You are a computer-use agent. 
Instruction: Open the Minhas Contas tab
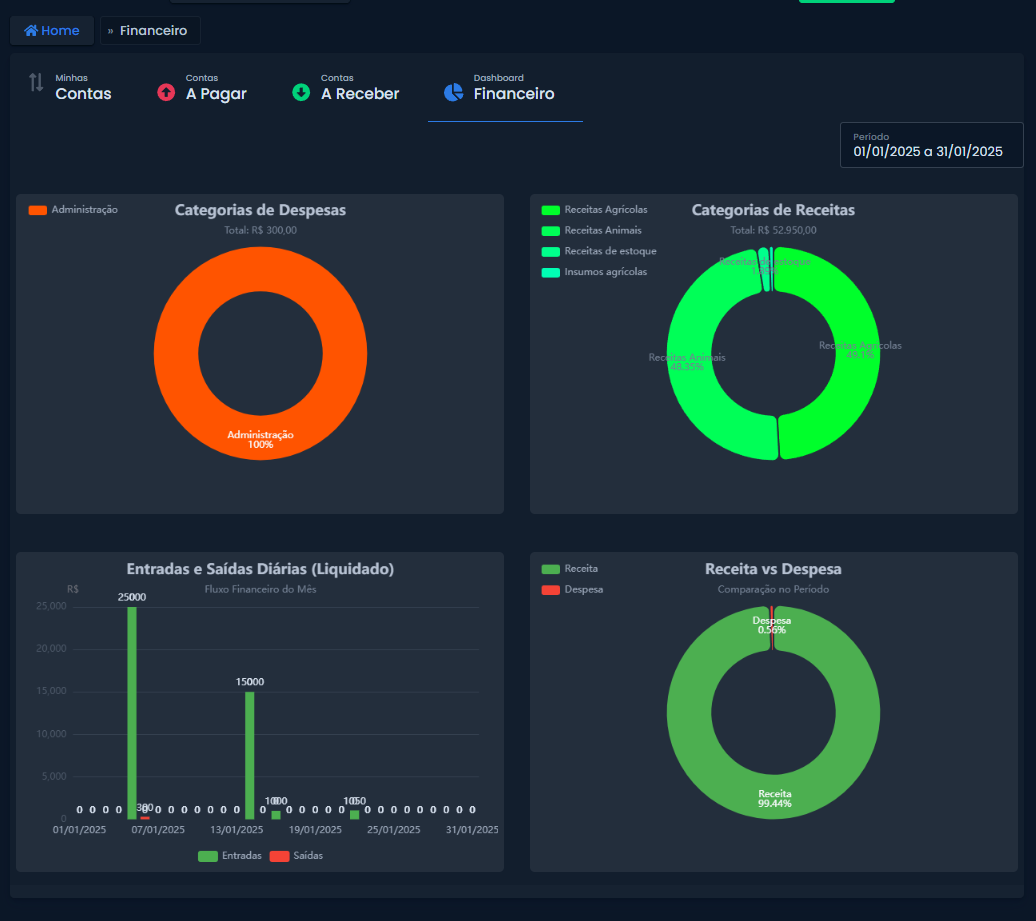71,88
